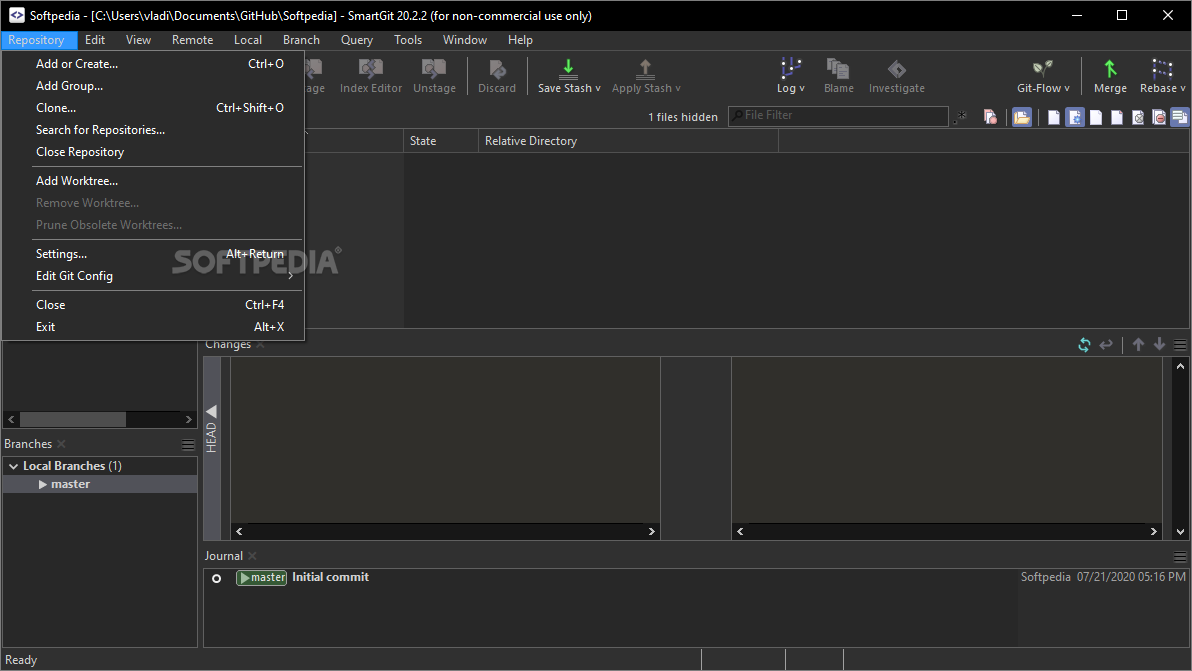Viewport: 1192px width, 671px height.
Task: Go to next change with down arrow
Action: point(1159,345)
